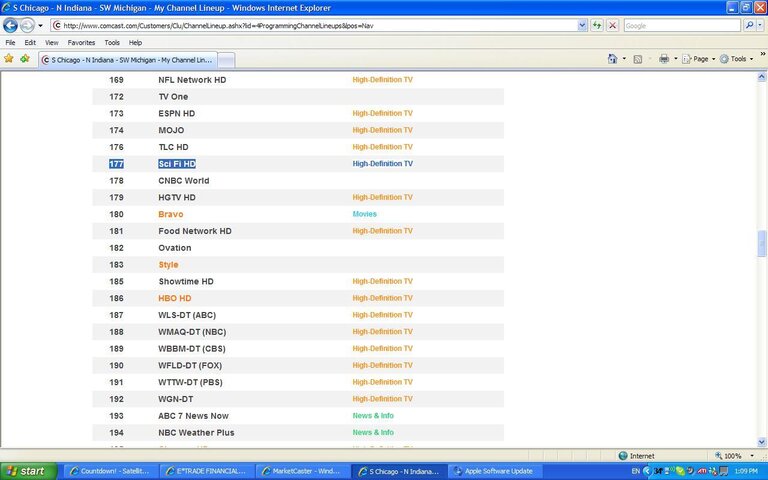
Task: Switch to E*TRADE FINANCIAL taskbar window
Action: coord(206,471)
